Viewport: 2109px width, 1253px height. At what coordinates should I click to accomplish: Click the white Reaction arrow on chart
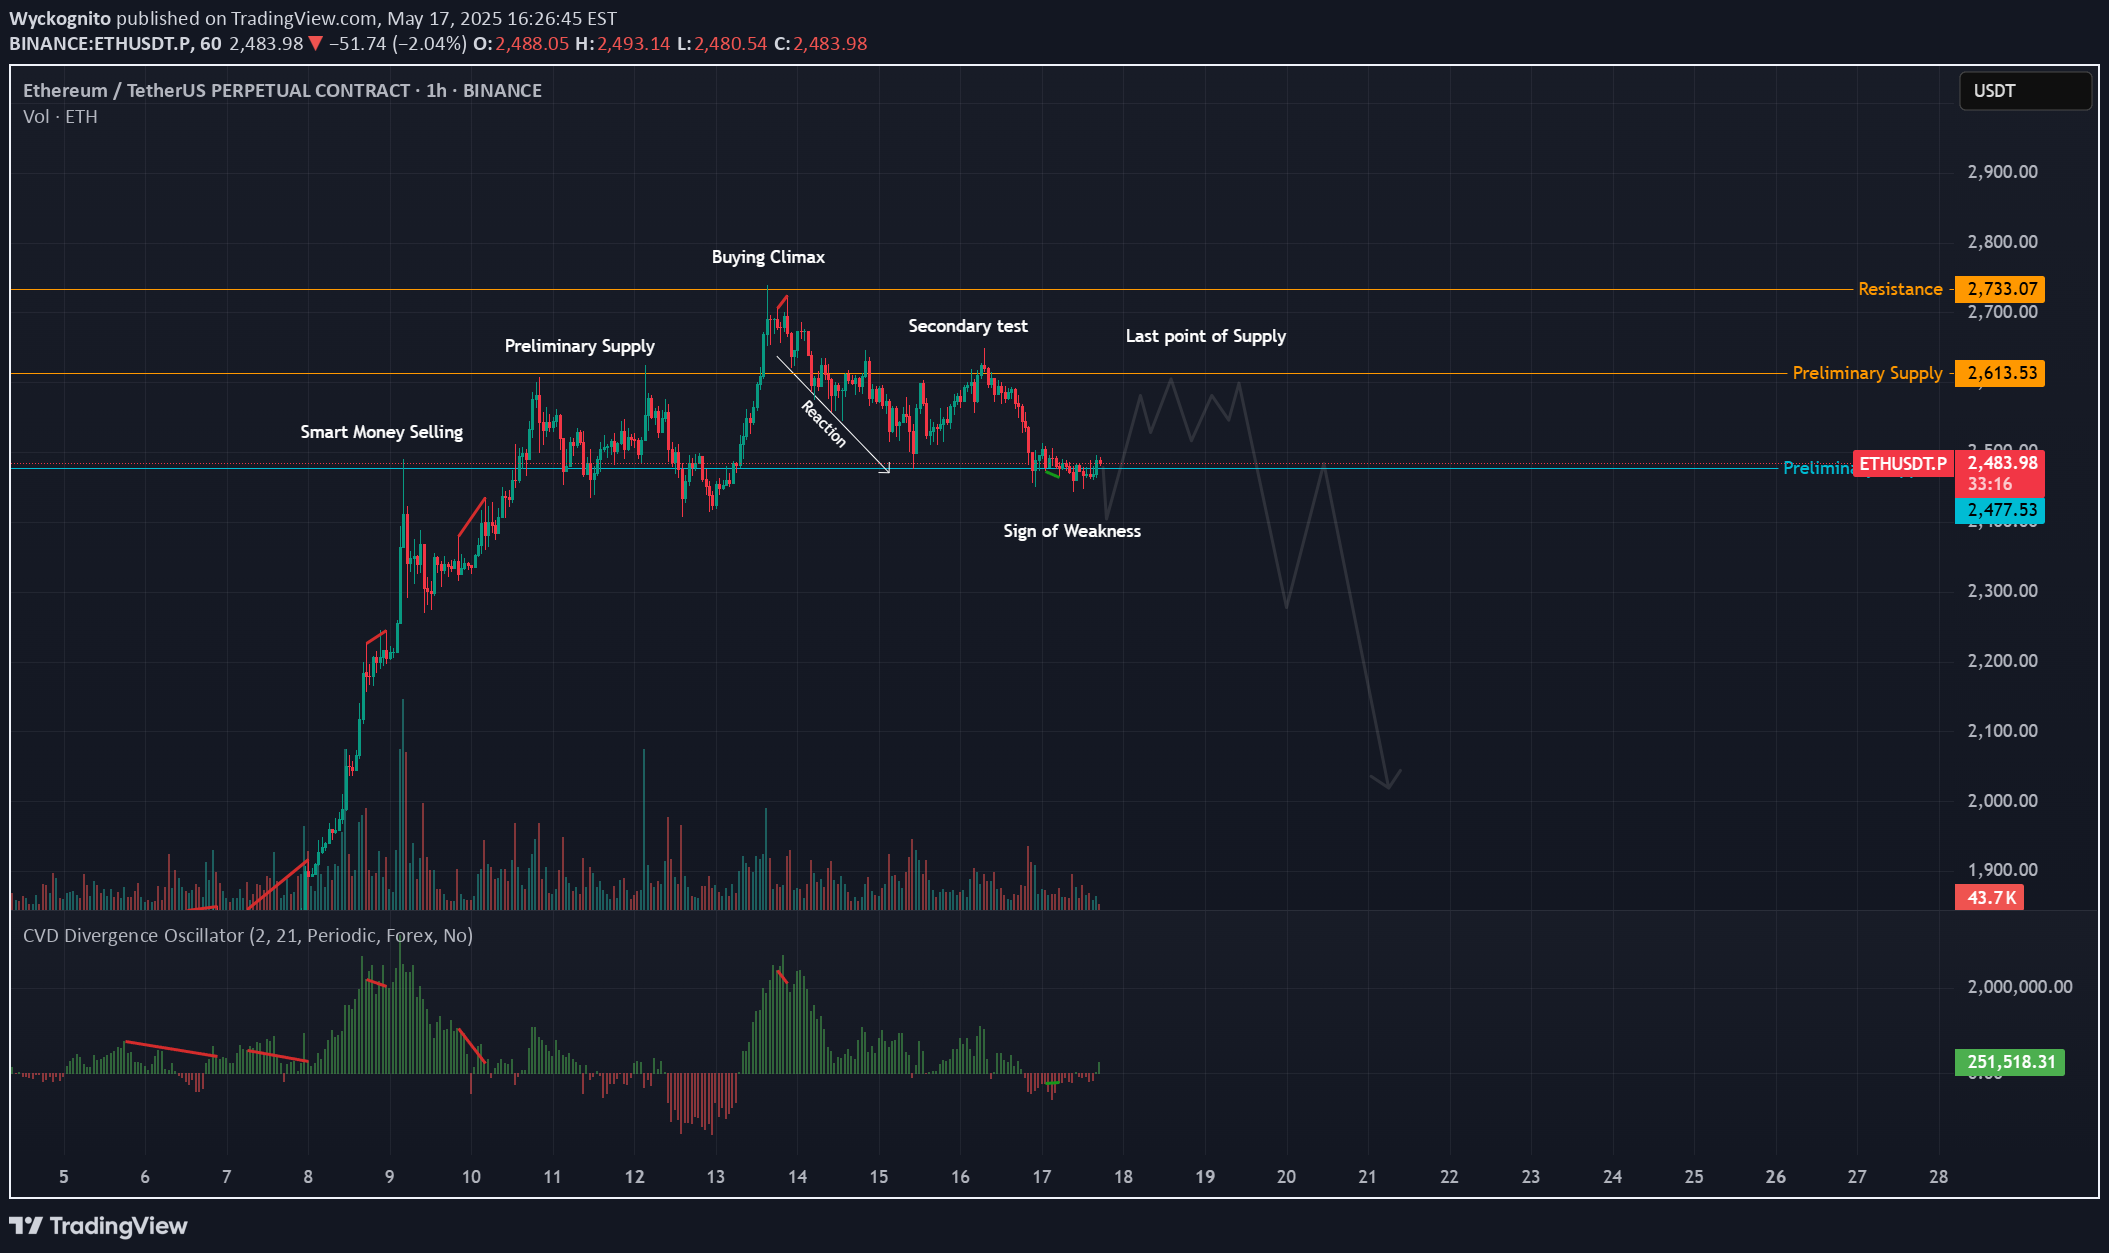tap(833, 415)
